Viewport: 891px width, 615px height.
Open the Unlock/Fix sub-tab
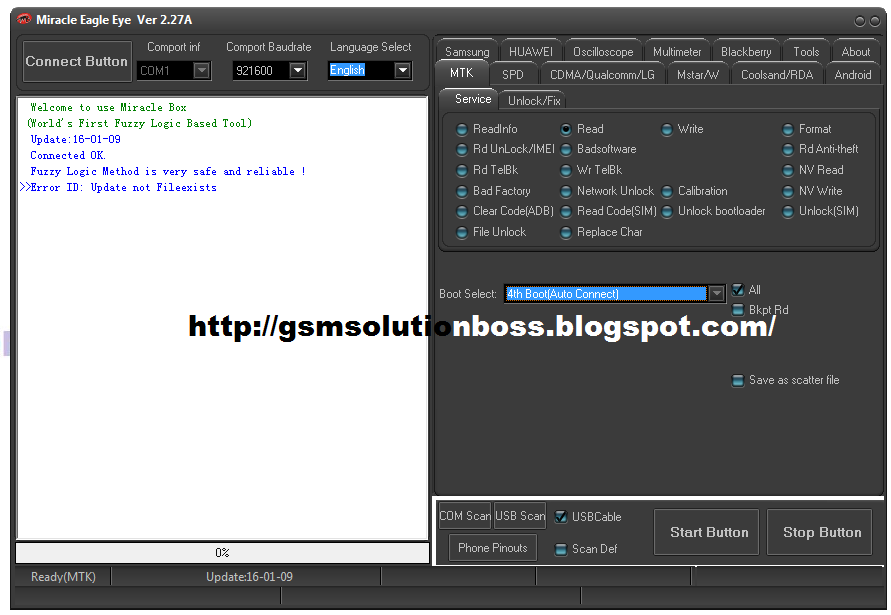click(534, 101)
